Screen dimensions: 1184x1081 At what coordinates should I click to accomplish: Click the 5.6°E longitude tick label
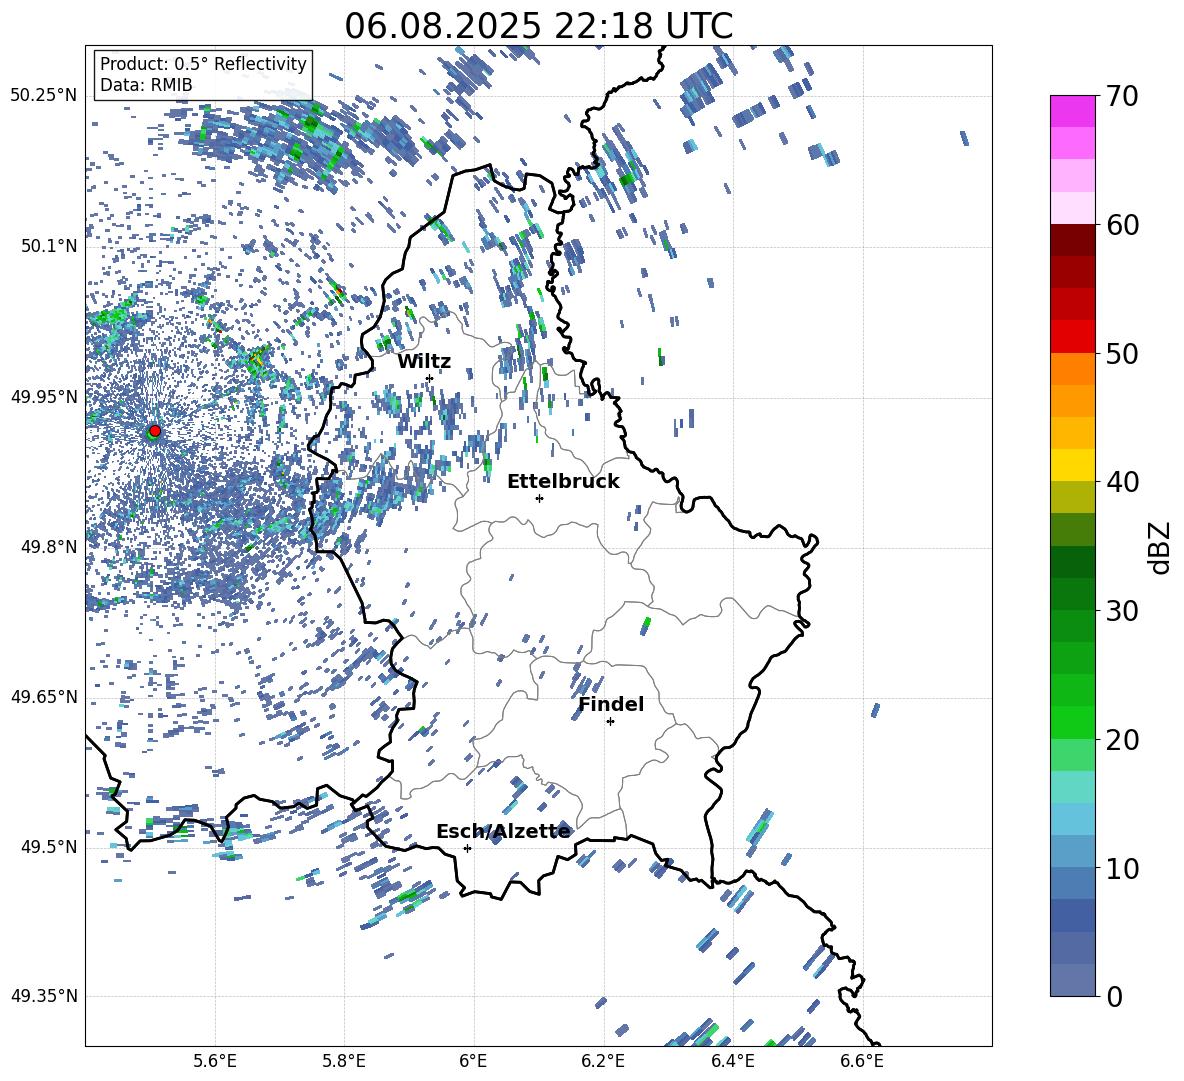pos(215,1061)
